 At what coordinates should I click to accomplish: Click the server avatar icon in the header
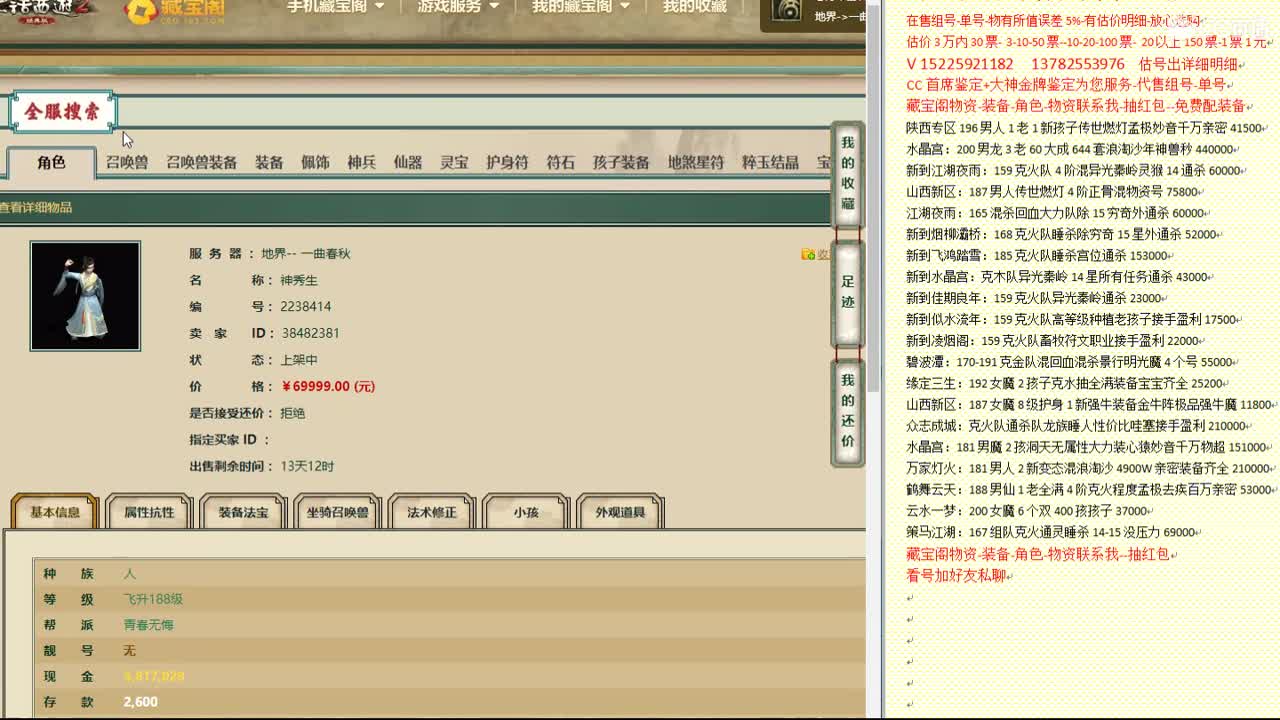tap(788, 11)
